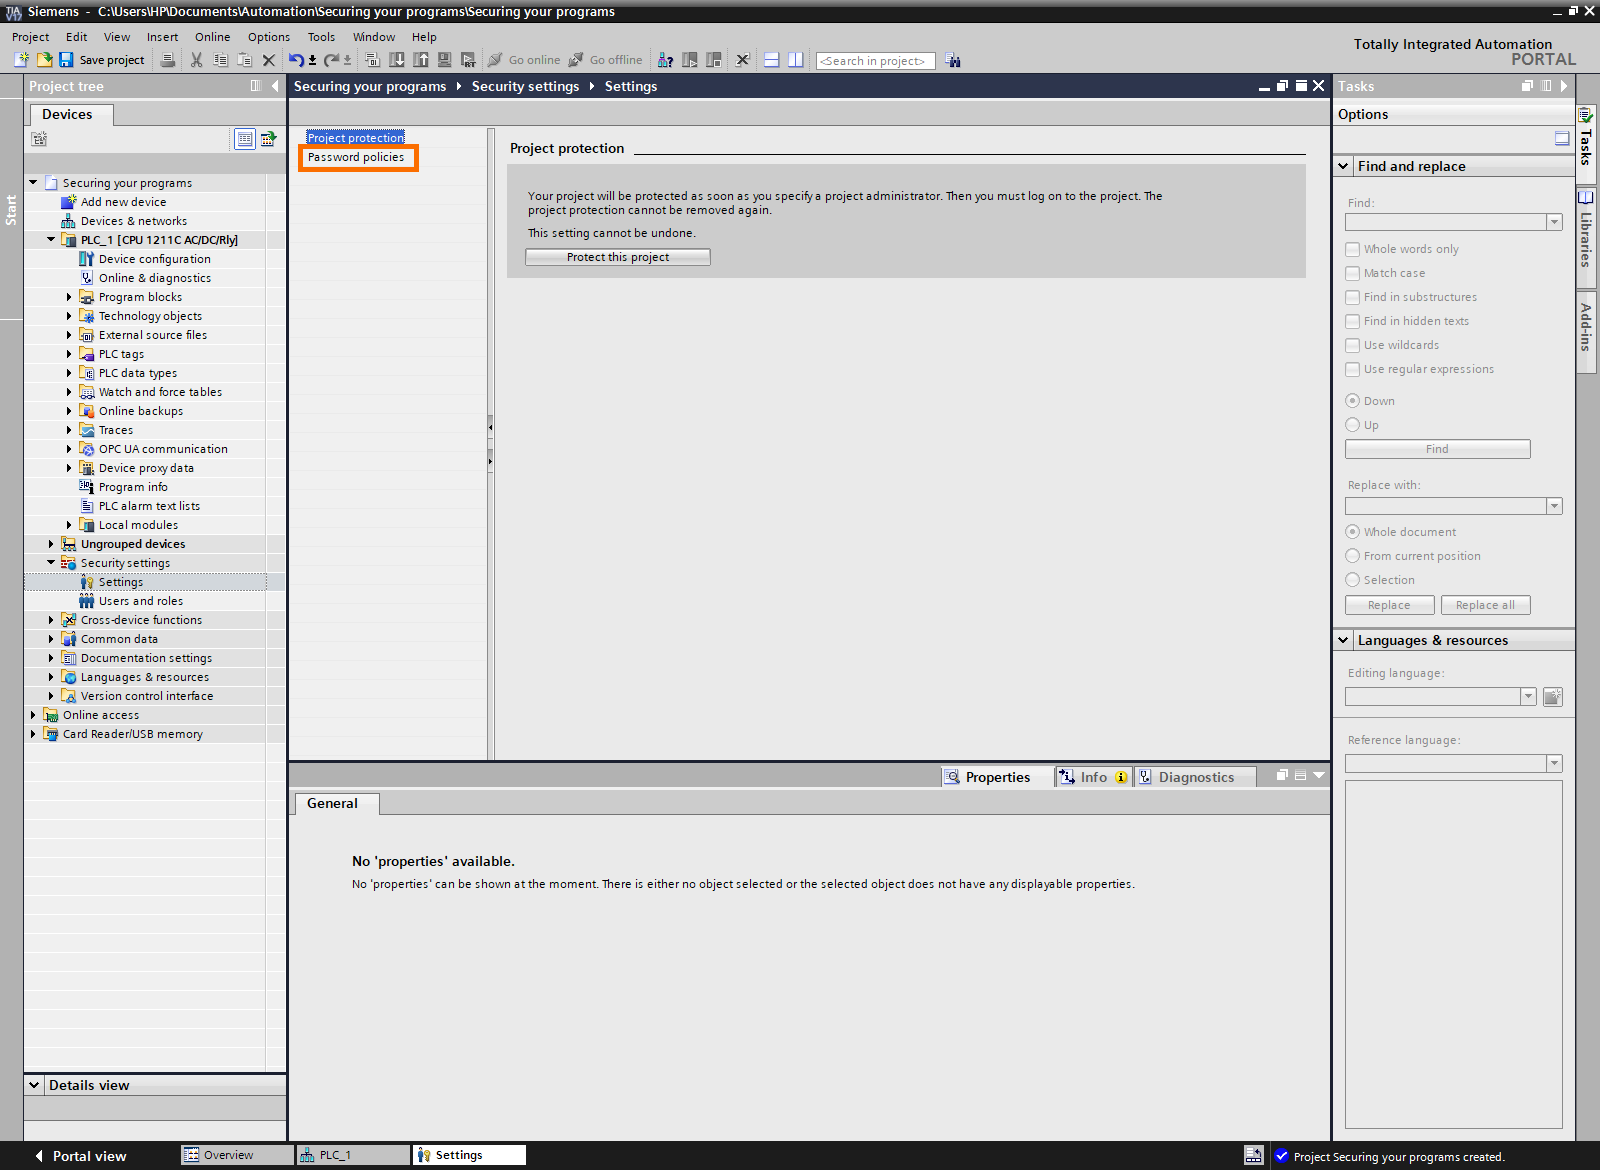
Task: Click the Cross-references toolbar icon
Action: (x=666, y=60)
